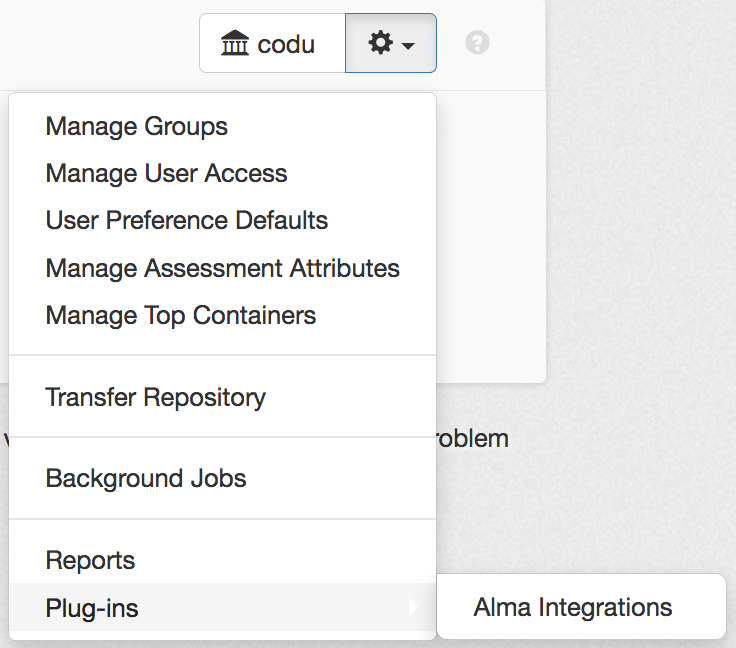Select the Reports menu entry

(x=90, y=561)
